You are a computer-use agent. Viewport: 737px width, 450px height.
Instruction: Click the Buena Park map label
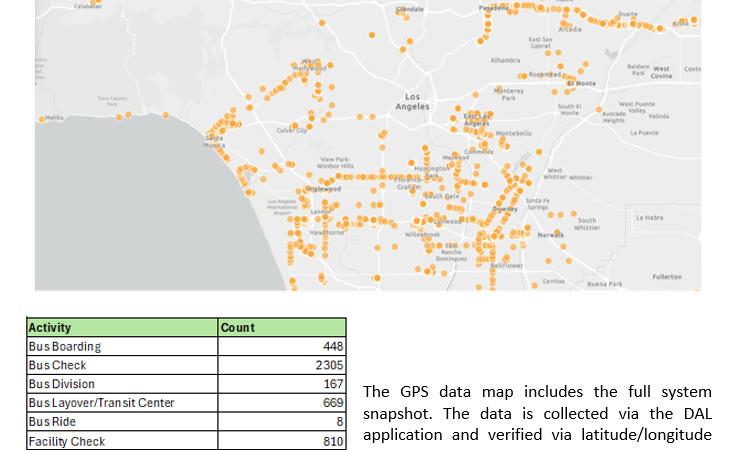605,284
